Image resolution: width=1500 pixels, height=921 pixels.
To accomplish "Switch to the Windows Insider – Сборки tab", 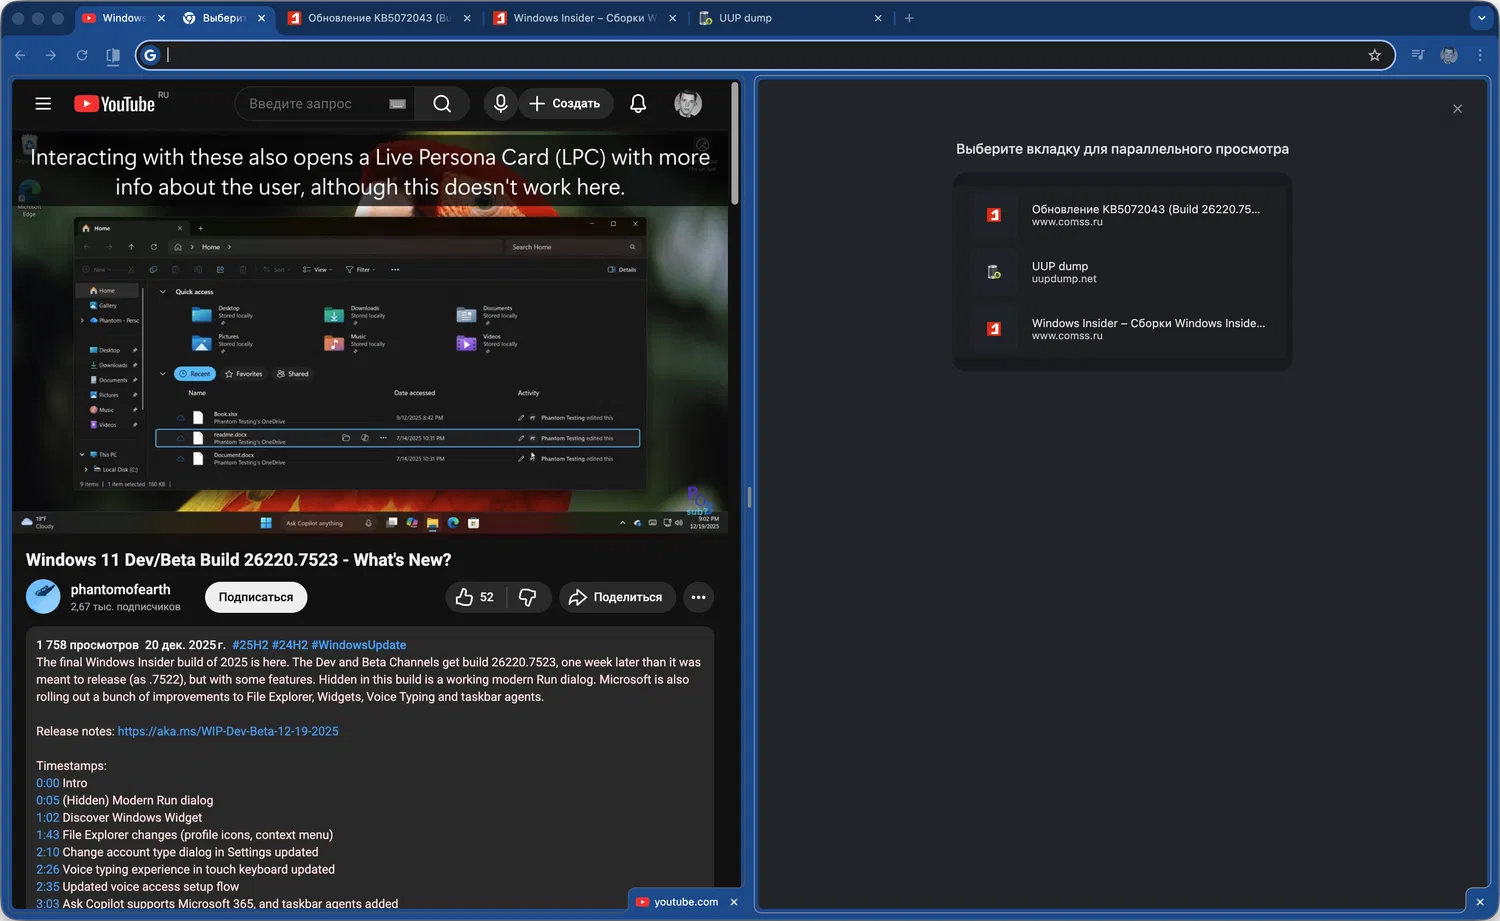I will [x=585, y=18].
